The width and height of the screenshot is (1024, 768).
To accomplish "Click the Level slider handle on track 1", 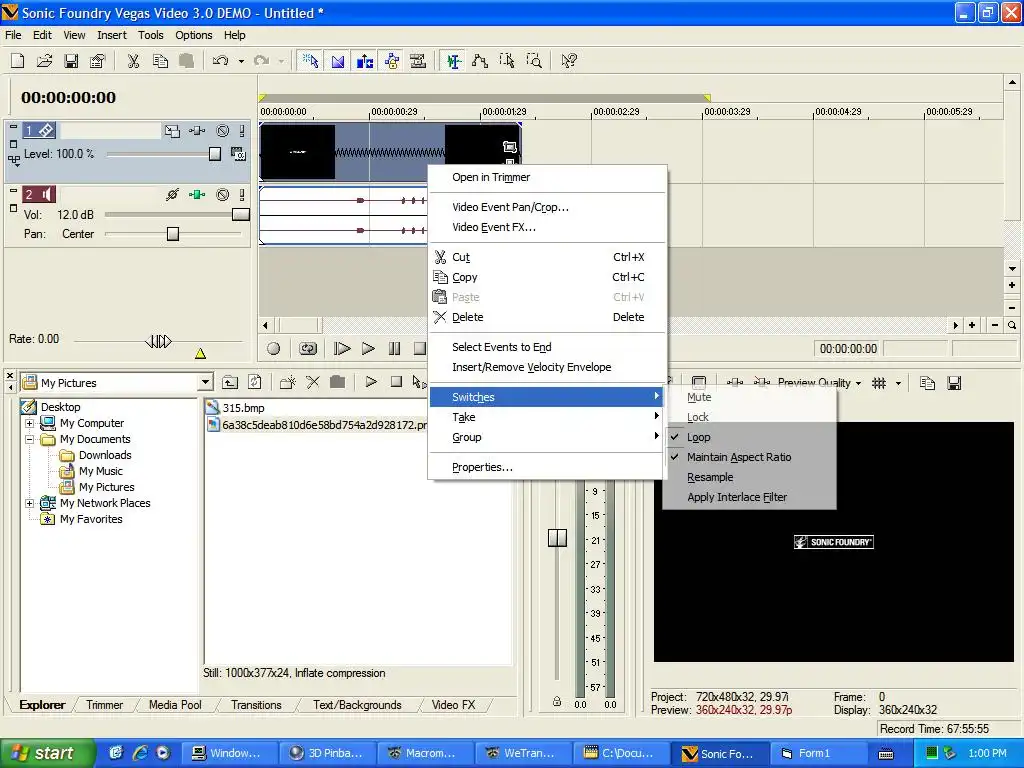I will 215,154.
